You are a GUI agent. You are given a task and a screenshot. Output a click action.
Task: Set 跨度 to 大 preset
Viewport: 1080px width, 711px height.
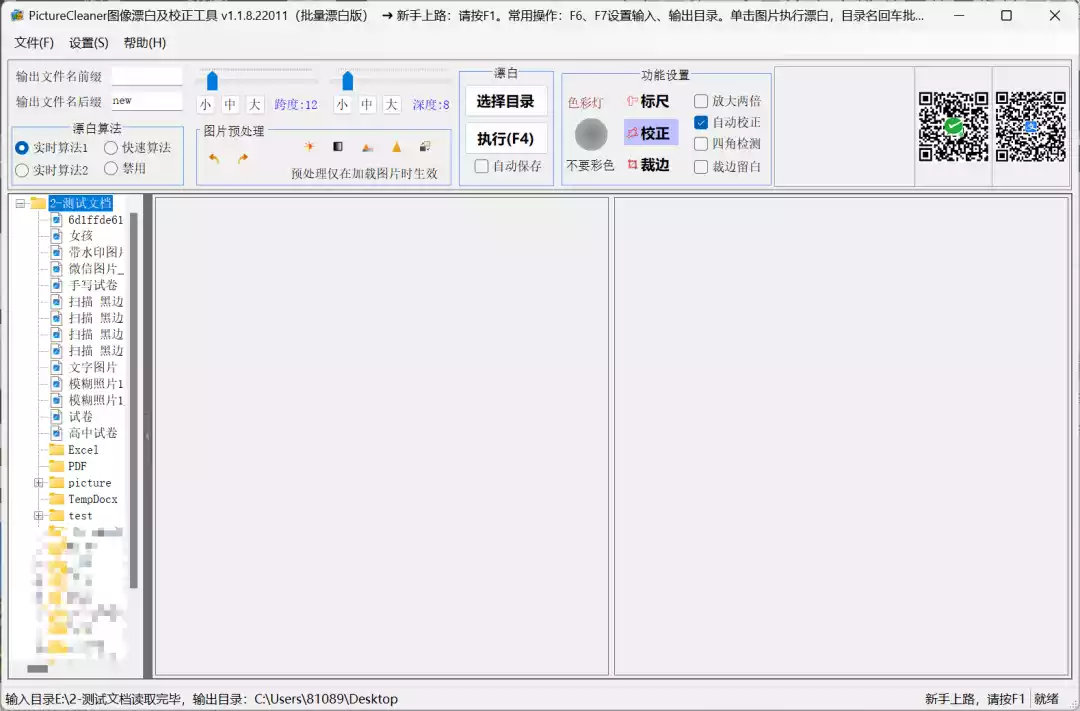[x=255, y=105]
